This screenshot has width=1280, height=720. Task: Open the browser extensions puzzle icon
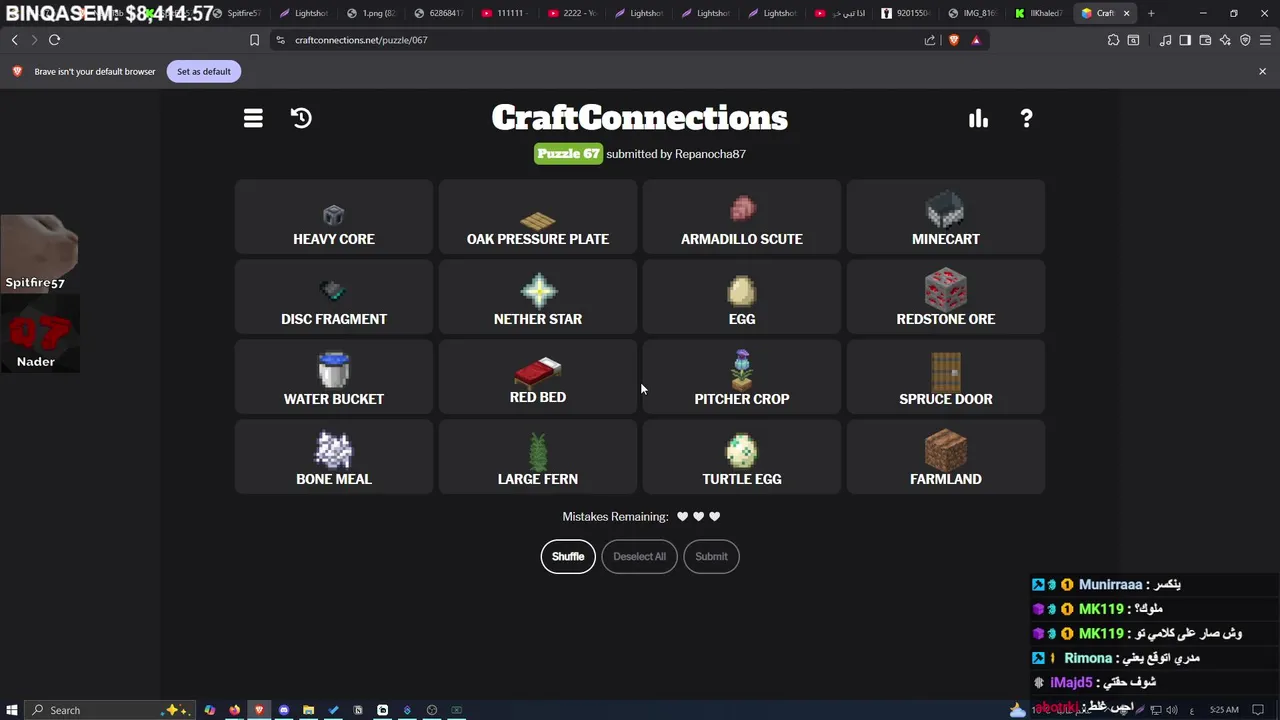click(x=1113, y=40)
